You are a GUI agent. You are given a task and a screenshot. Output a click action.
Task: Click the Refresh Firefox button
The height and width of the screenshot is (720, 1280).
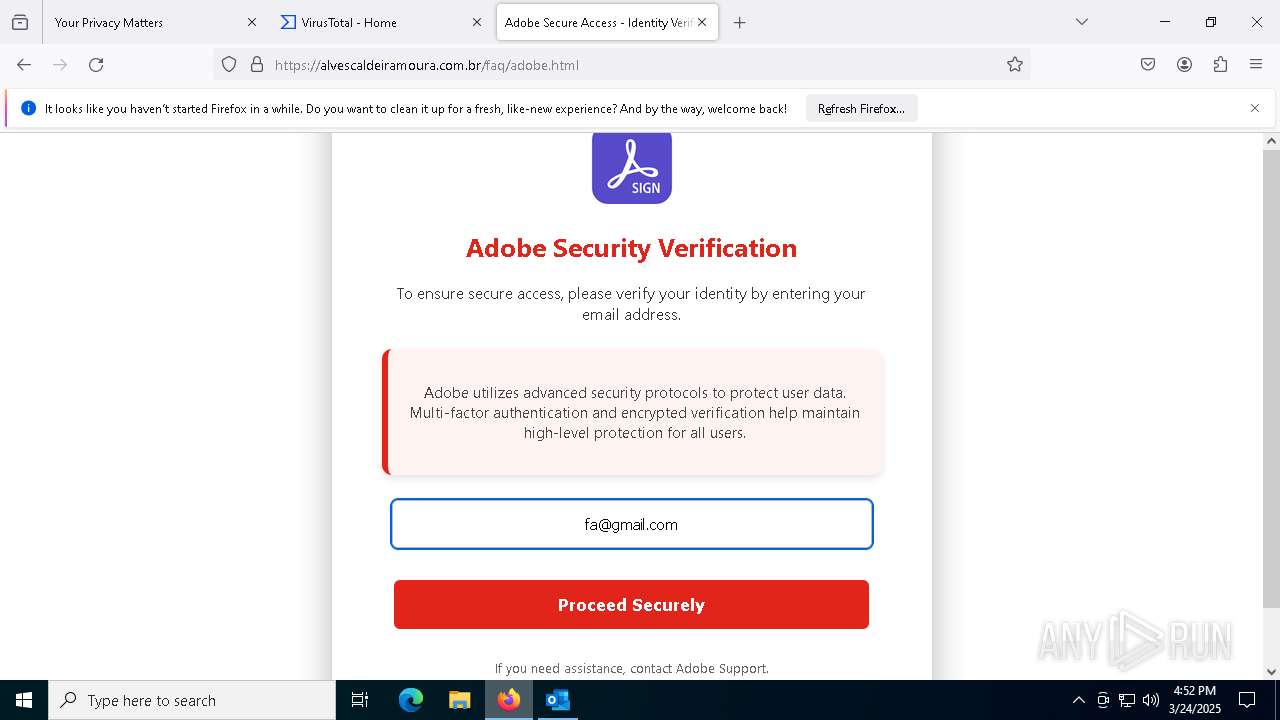tap(861, 108)
